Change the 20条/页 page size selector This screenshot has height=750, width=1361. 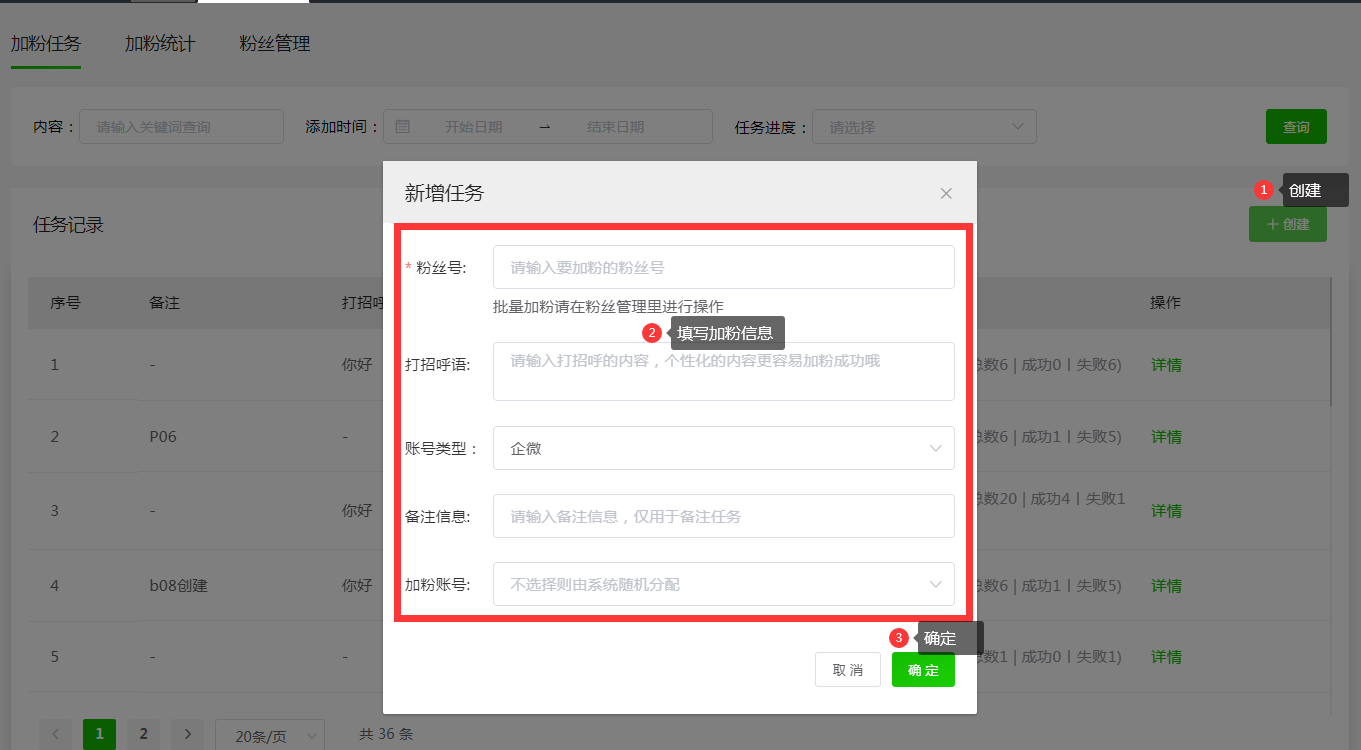coord(269,736)
